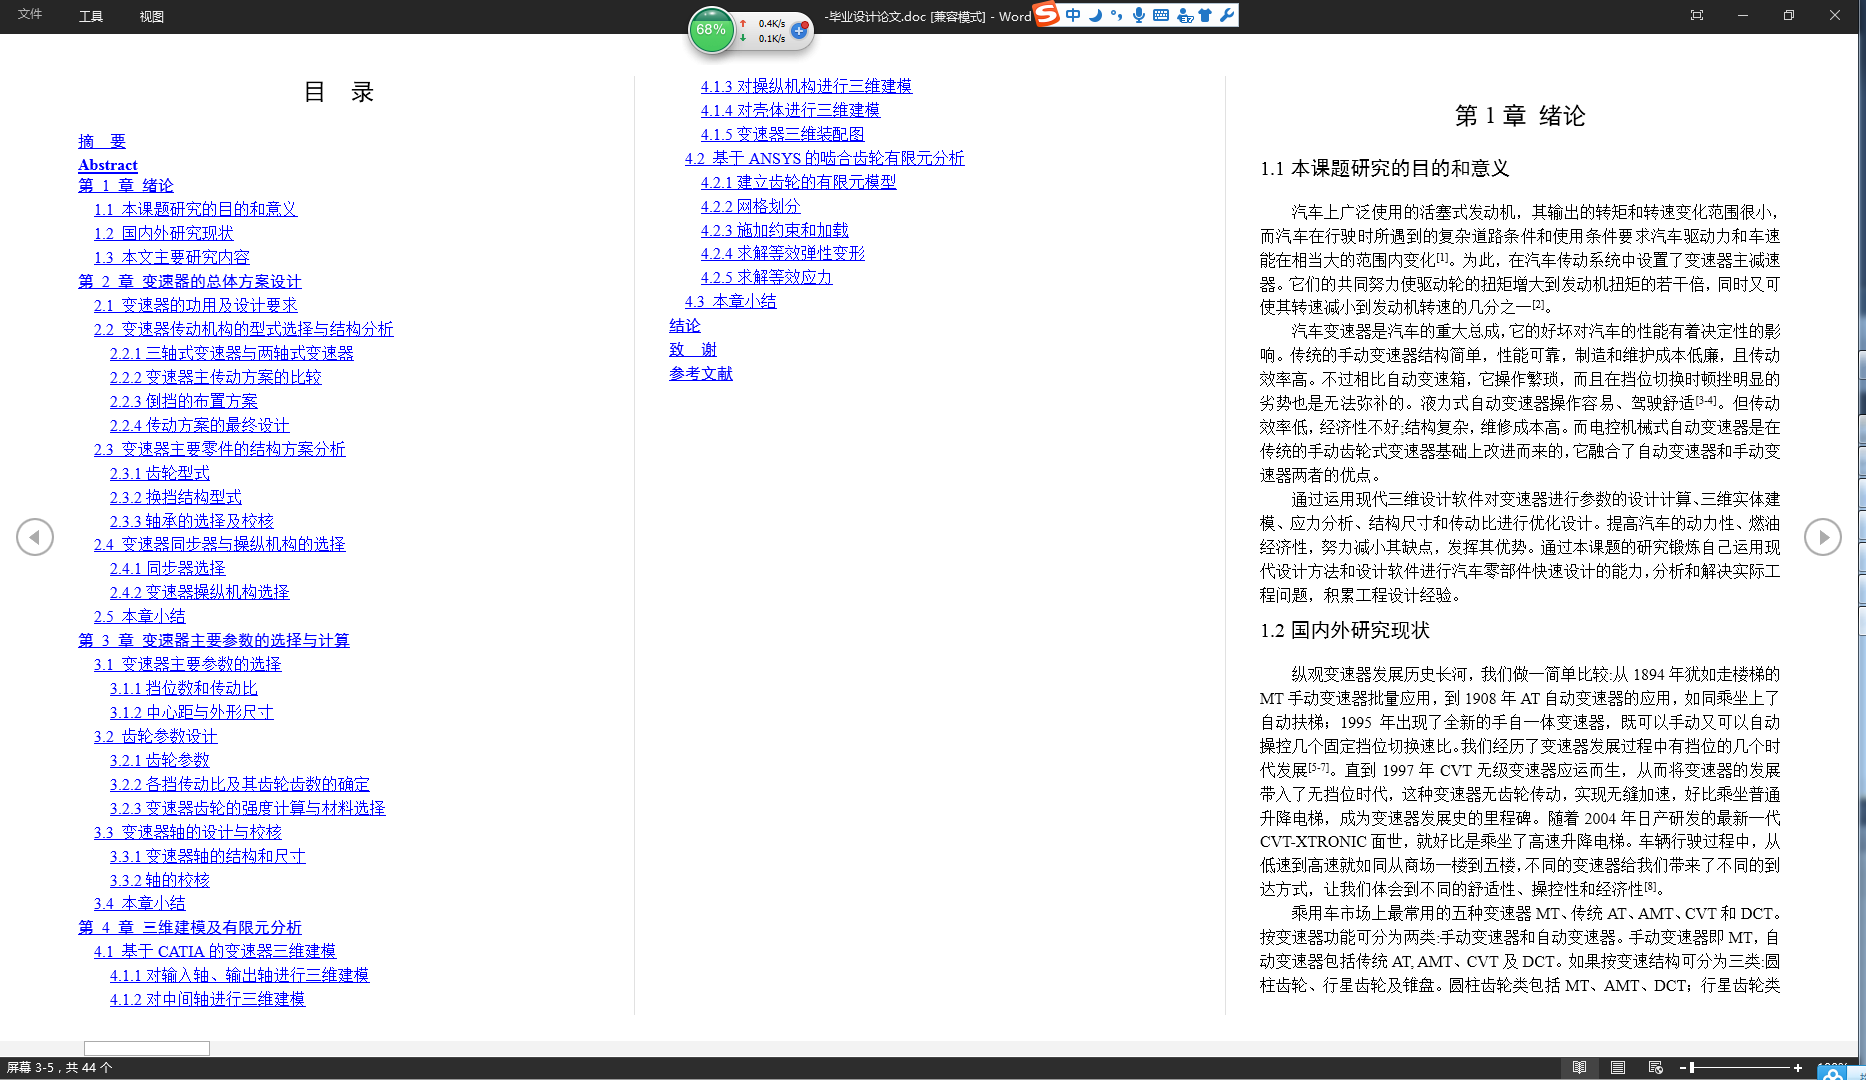Toggle the half-width moon icon in Sogou bar
The width and height of the screenshot is (1866, 1080).
pos(1095,15)
